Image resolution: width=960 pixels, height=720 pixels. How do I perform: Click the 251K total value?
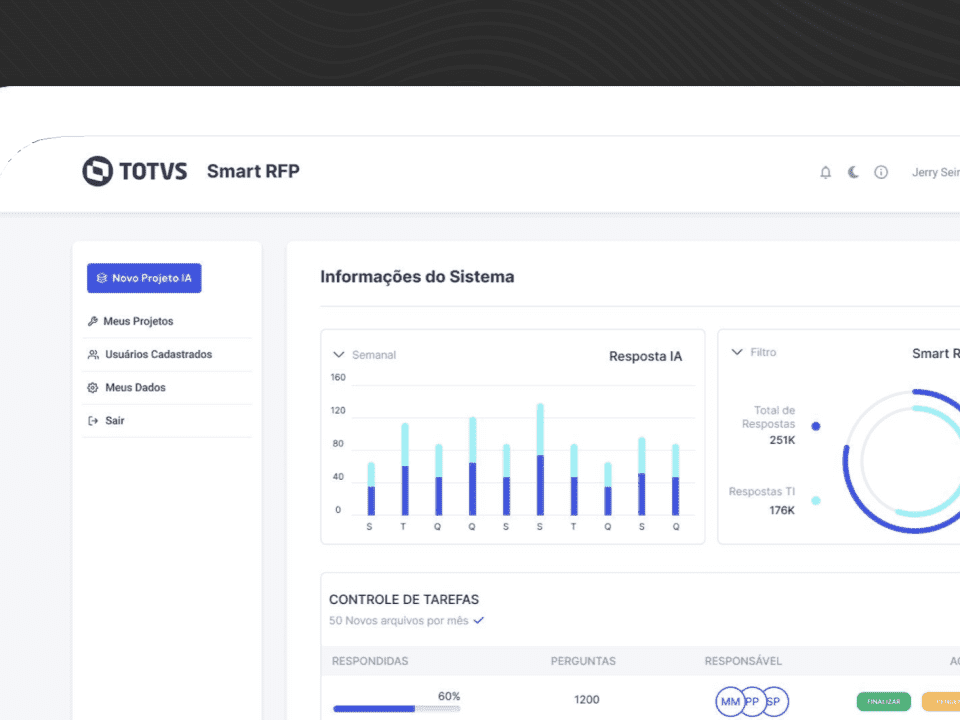click(x=782, y=440)
